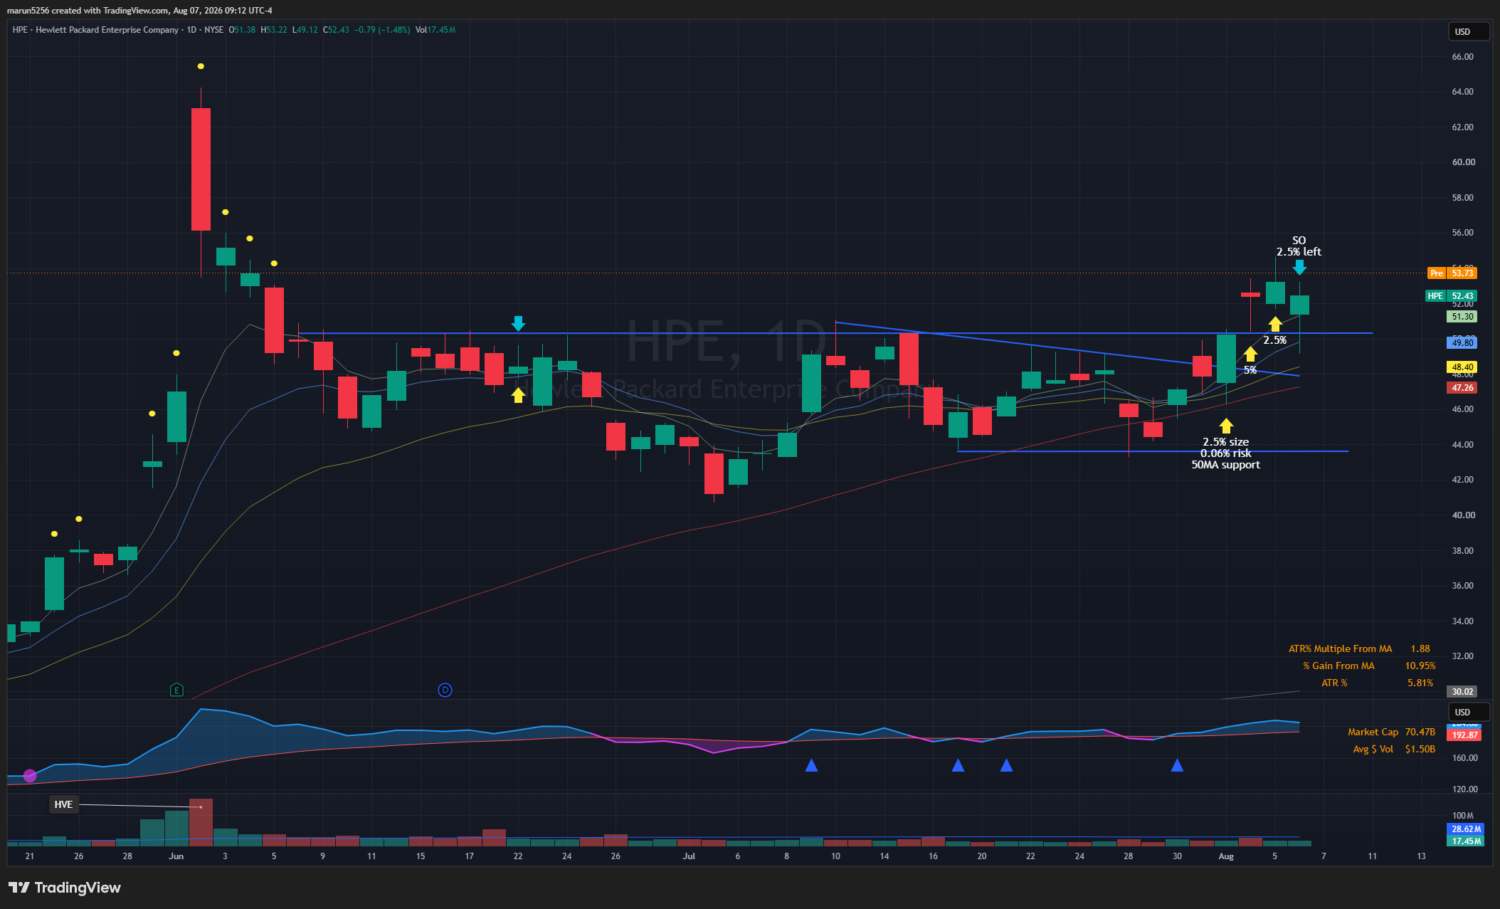Click the "Market Cap" value 70.47B
The height and width of the screenshot is (909, 1500).
[x=1420, y=732]
